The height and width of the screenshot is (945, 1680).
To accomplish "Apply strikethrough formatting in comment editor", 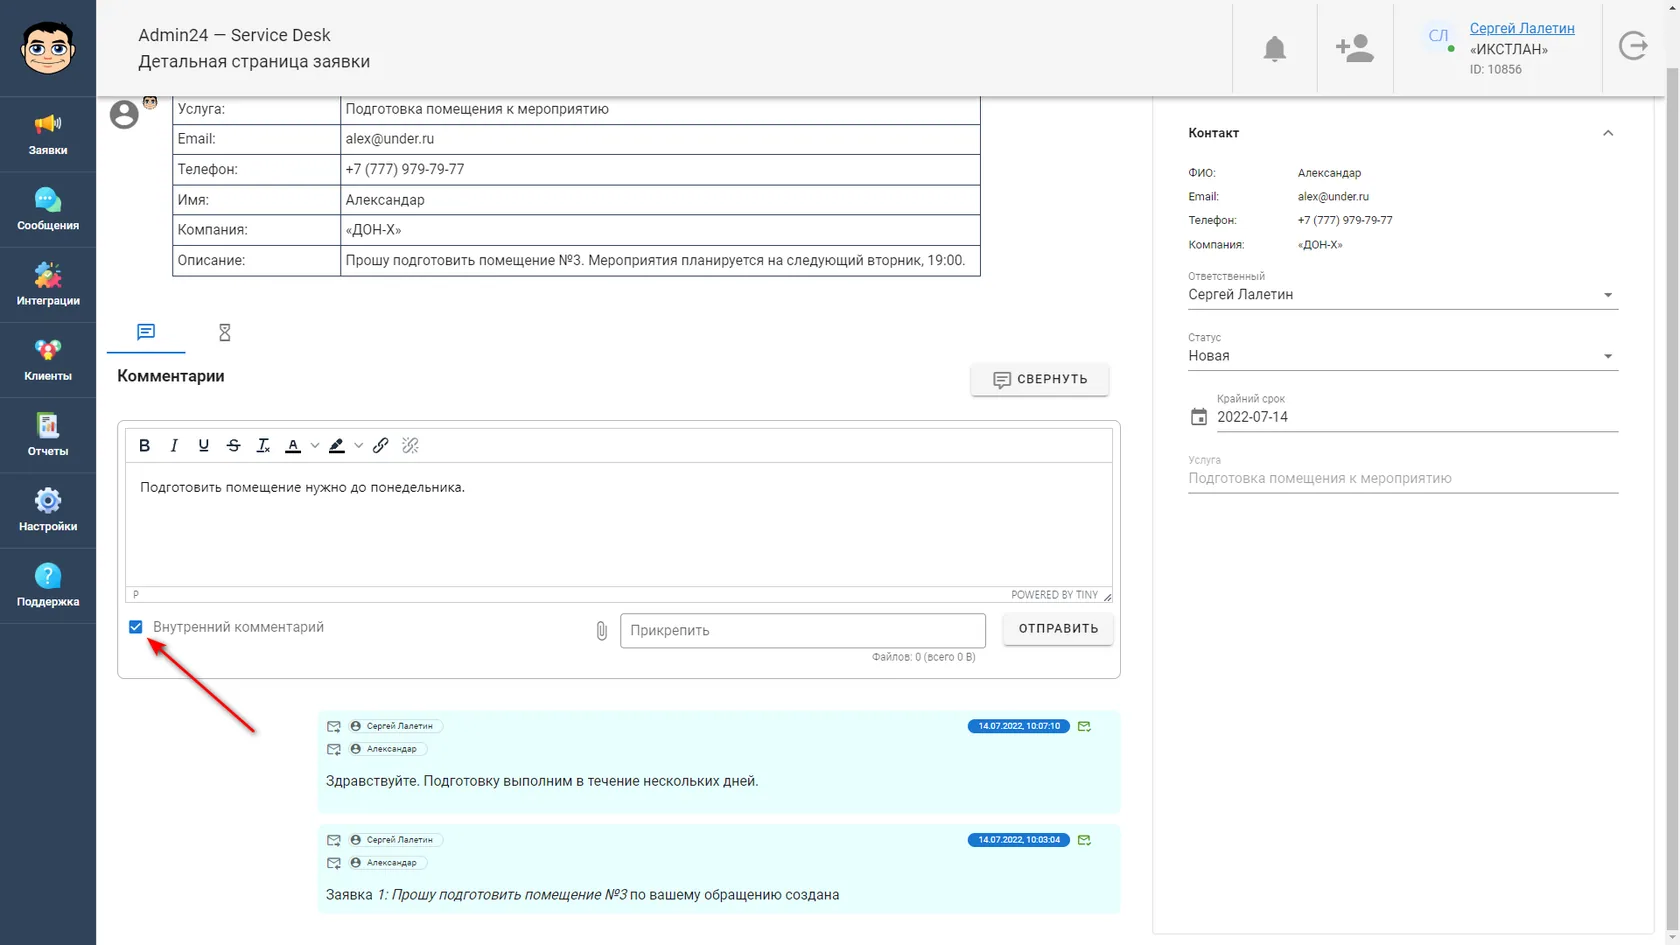I will (x=233, y=446).
